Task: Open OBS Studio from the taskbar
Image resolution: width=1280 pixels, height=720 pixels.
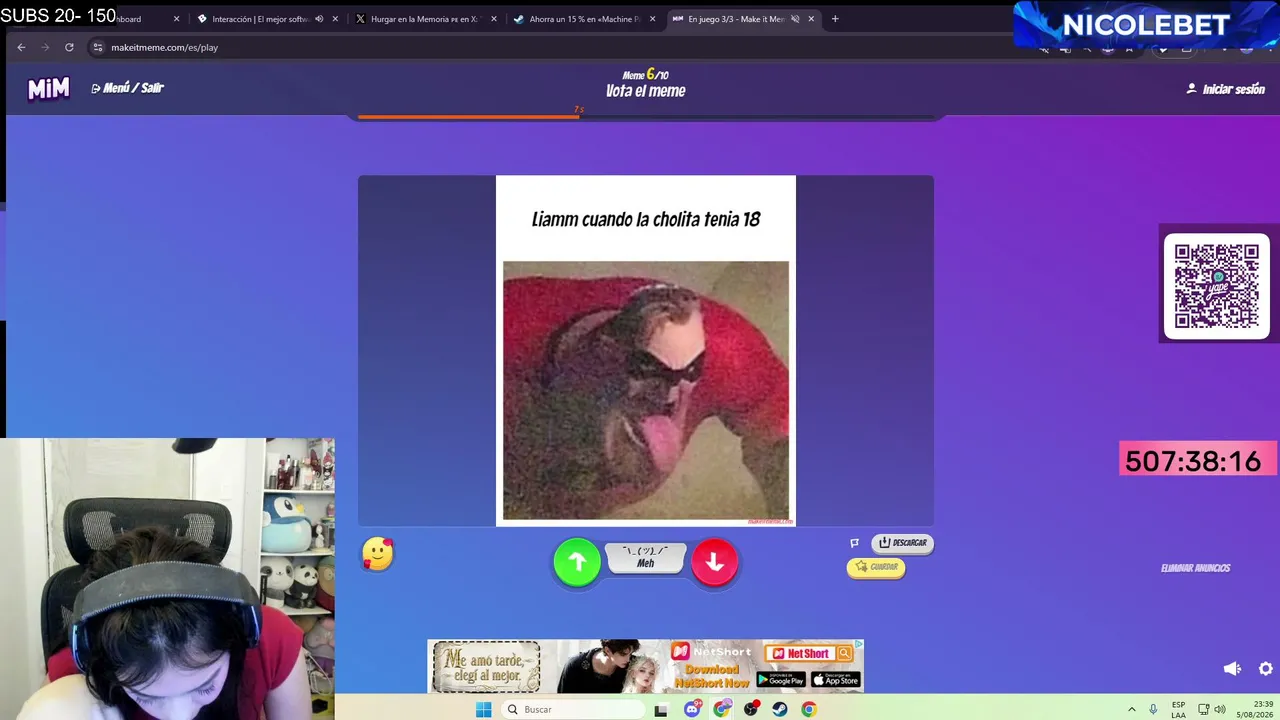Action: 751,709
